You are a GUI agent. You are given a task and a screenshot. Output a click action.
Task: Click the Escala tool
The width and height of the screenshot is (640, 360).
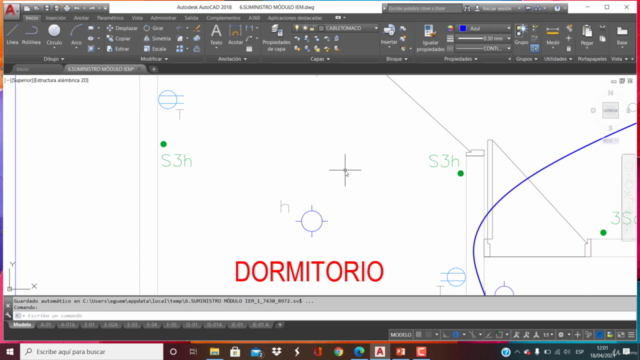[x=155, y=49]
